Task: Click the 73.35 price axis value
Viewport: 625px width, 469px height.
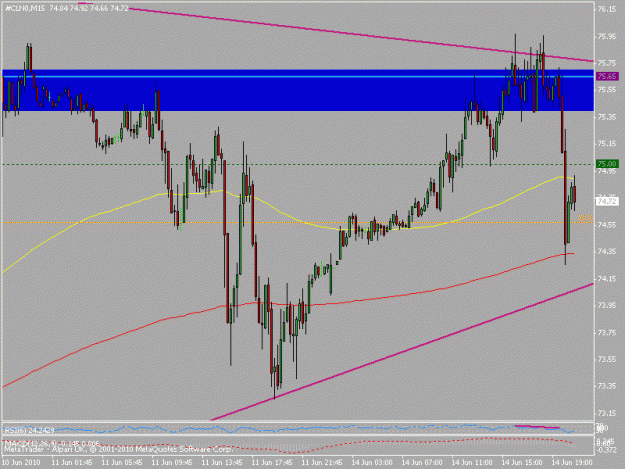Action: click(606, 386)
